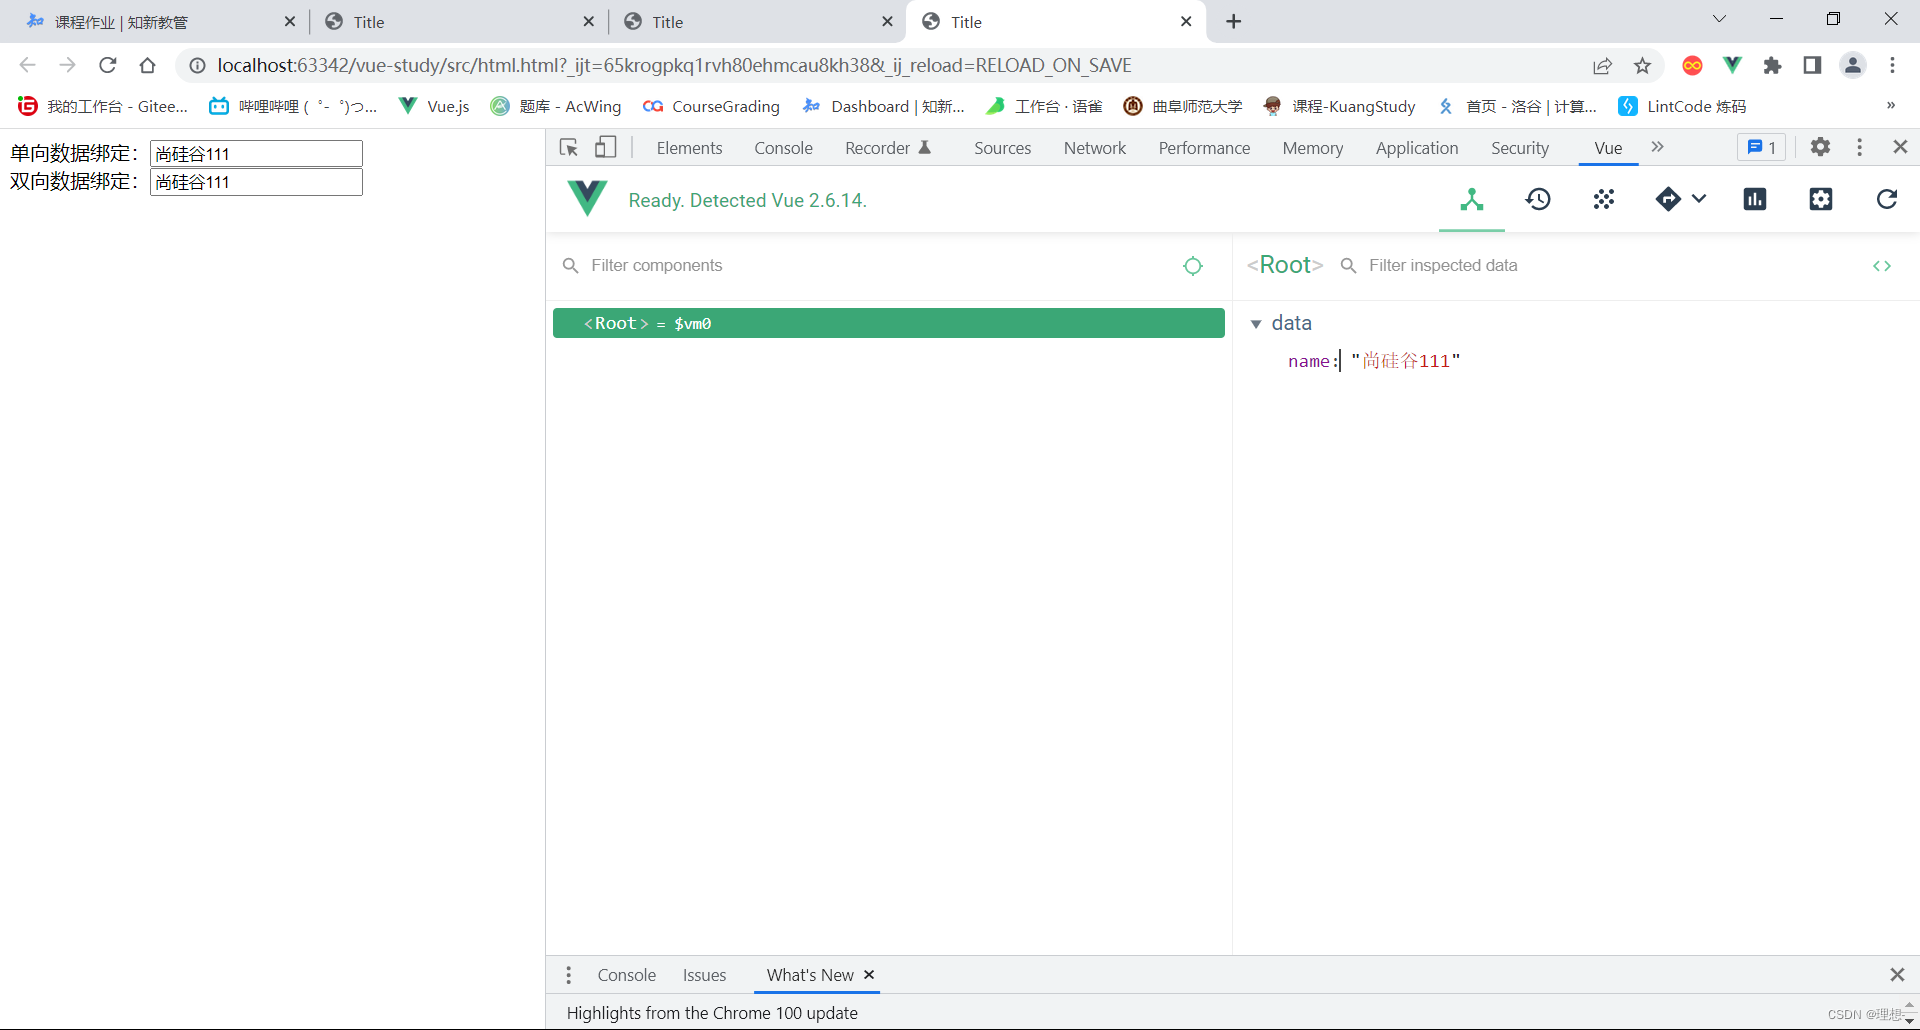Open DevTools three-dot customize menu
Image resolution: width=1920 pixels, height=1030 pixels.
pos(1859,147)
